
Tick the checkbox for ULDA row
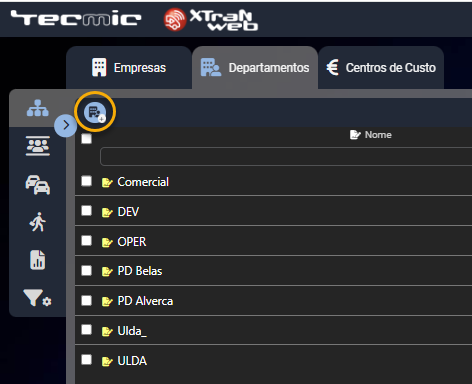86,360
